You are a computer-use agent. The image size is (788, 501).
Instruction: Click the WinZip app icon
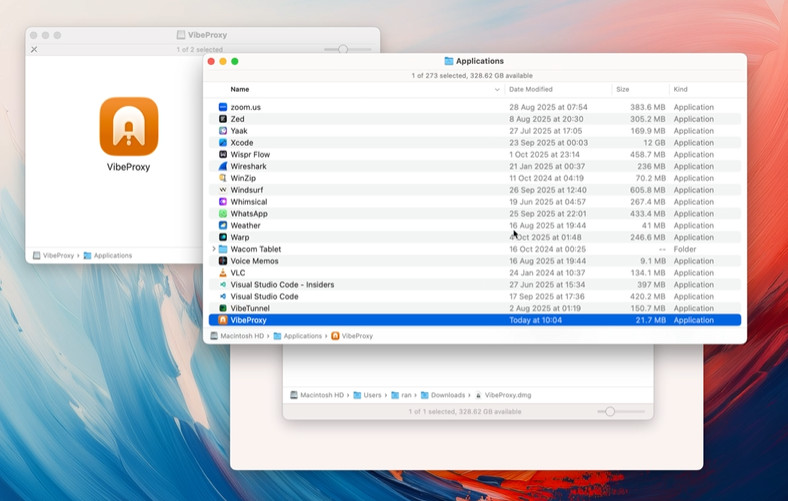223,178
